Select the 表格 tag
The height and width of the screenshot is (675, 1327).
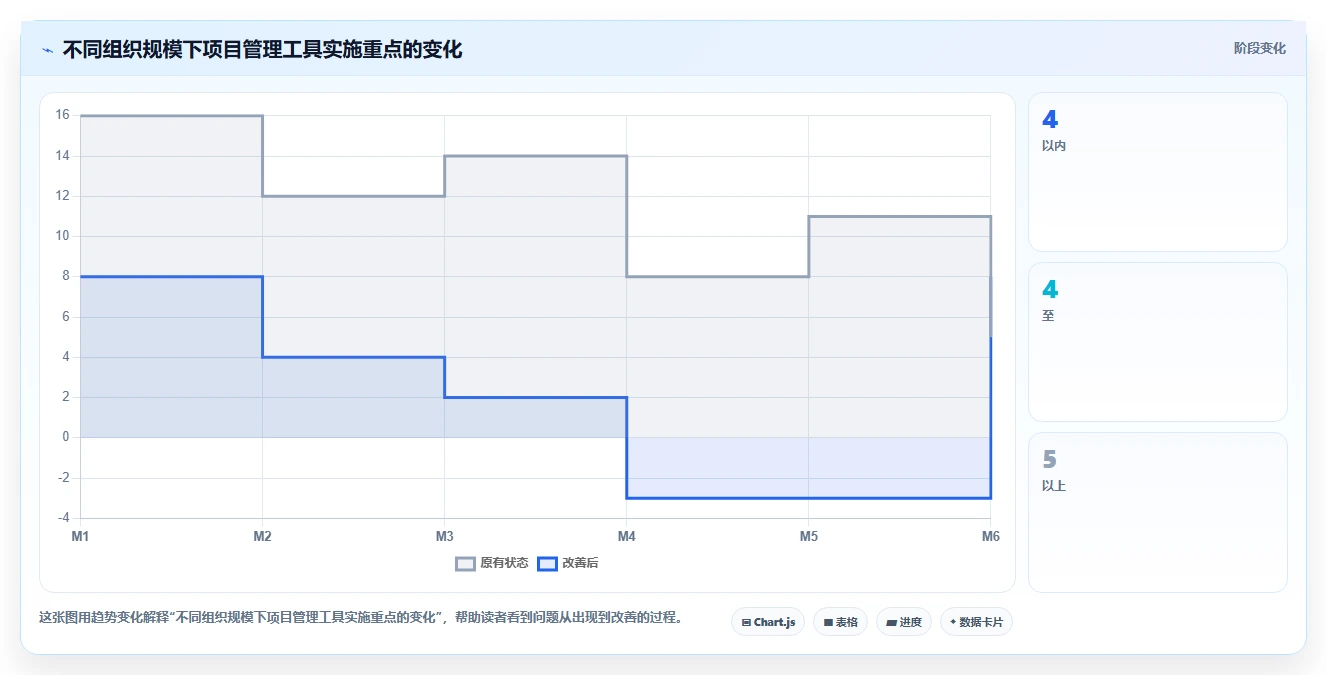(841, 622)
